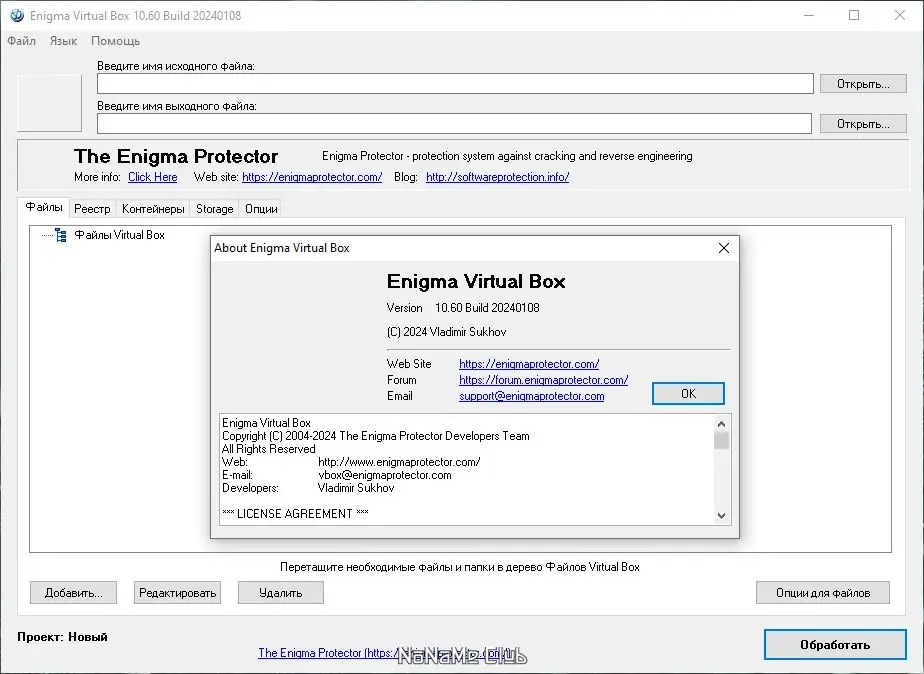Switch to the Реестр tab
This screenshot has height=674, width=924.
(92, 209)
